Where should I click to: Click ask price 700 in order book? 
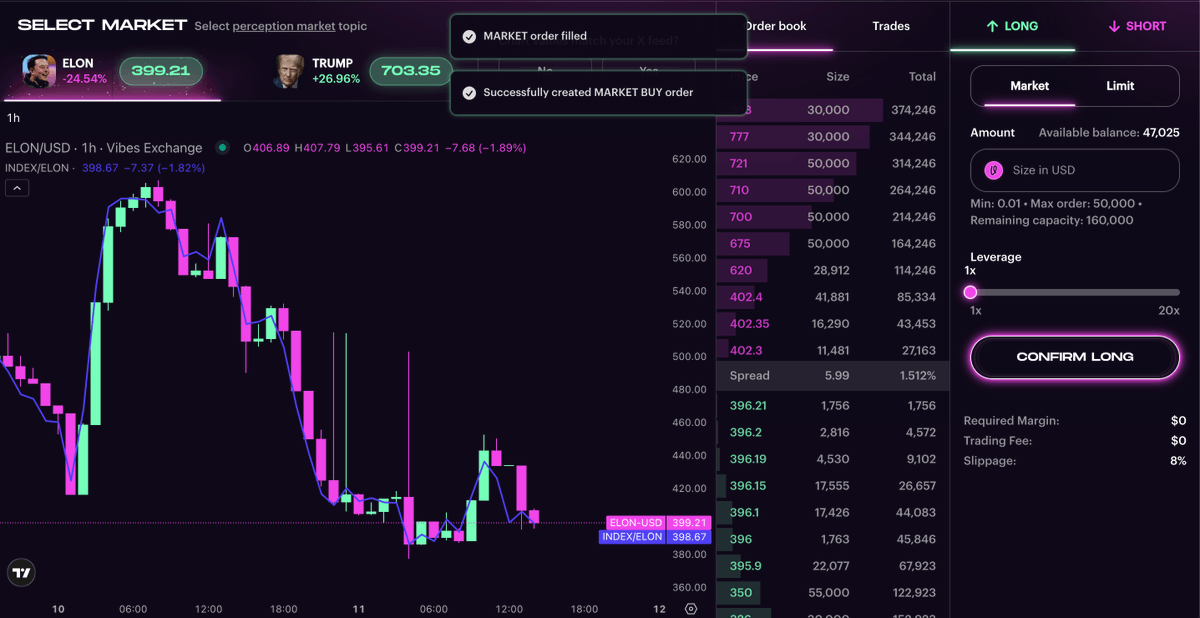click(741, 217)
